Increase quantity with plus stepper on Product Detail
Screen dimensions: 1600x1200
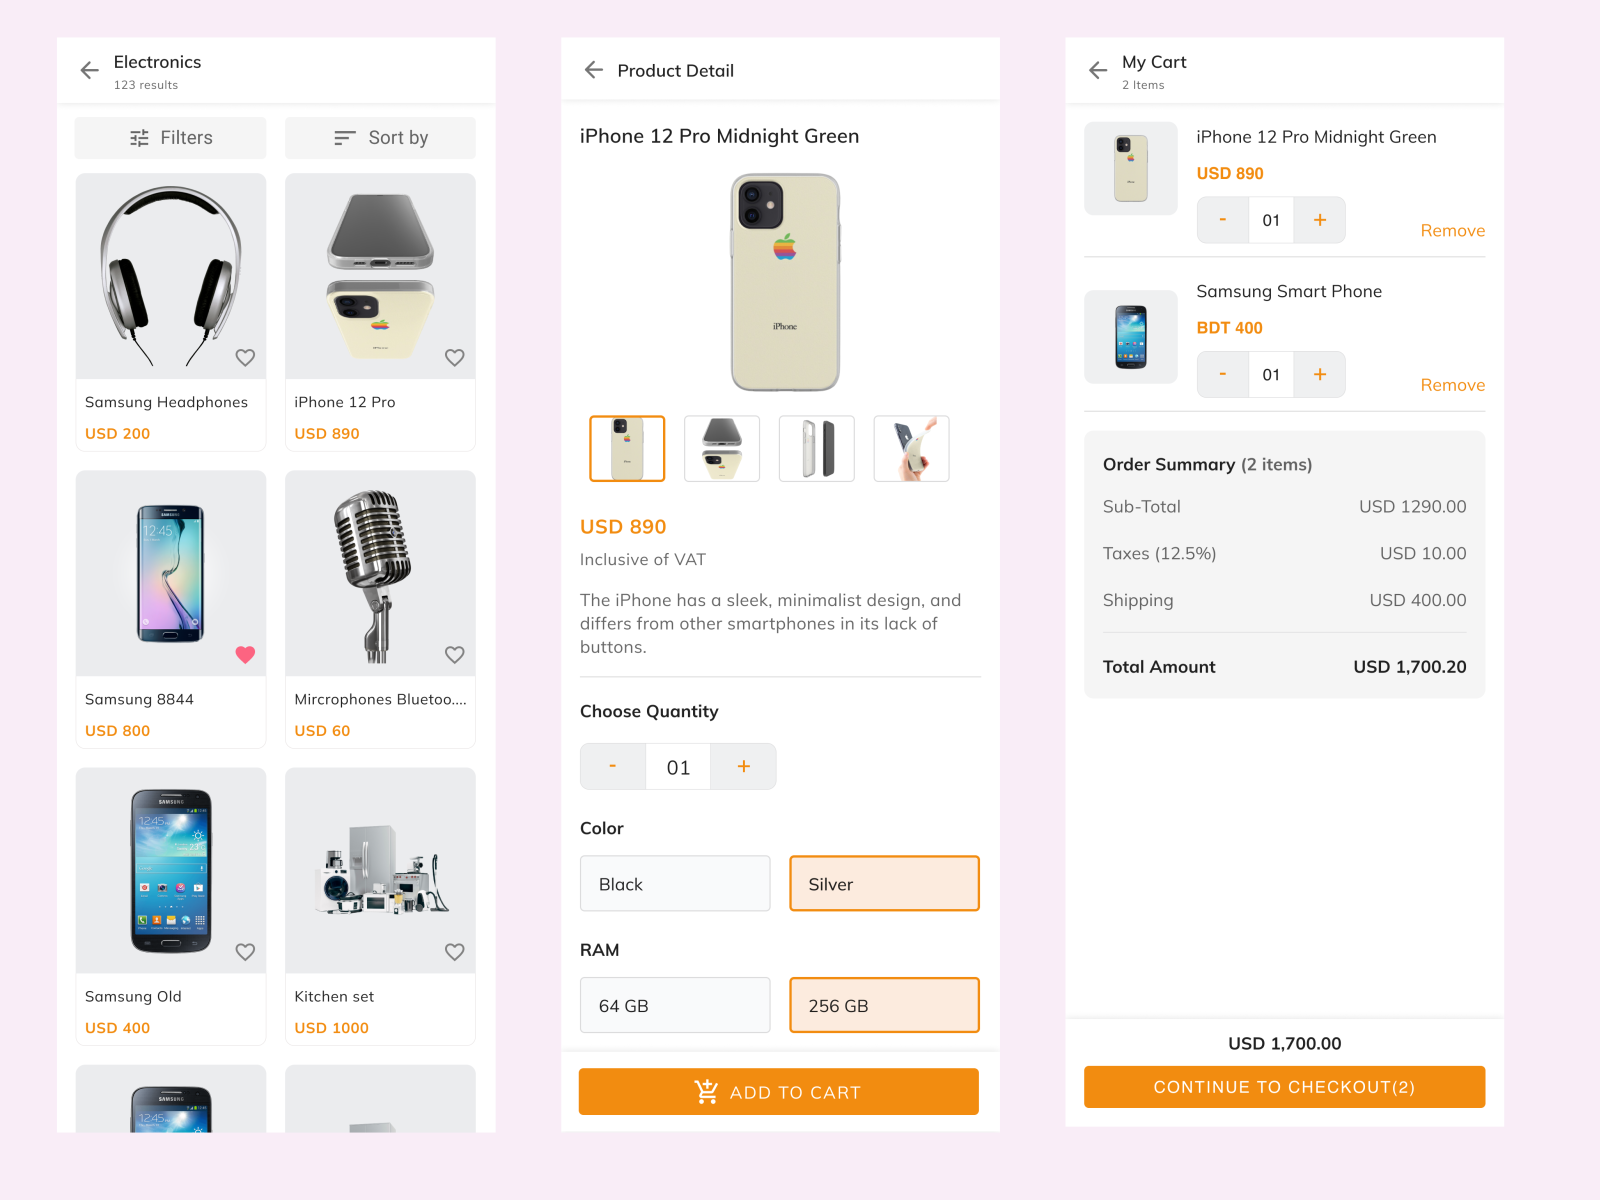(x=743, y=766)
